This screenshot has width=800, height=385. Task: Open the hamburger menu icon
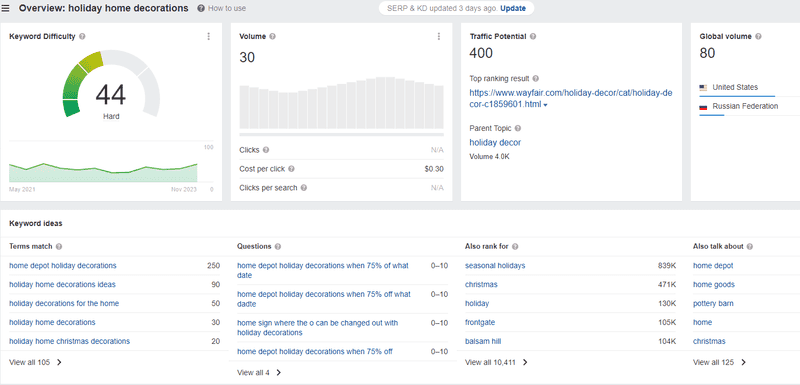6,9
